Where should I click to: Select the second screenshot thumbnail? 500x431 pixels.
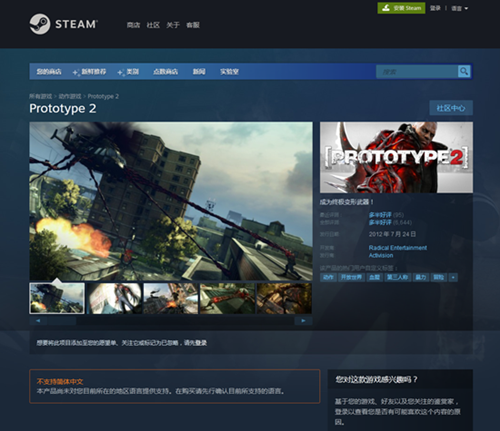coord(114,298)
